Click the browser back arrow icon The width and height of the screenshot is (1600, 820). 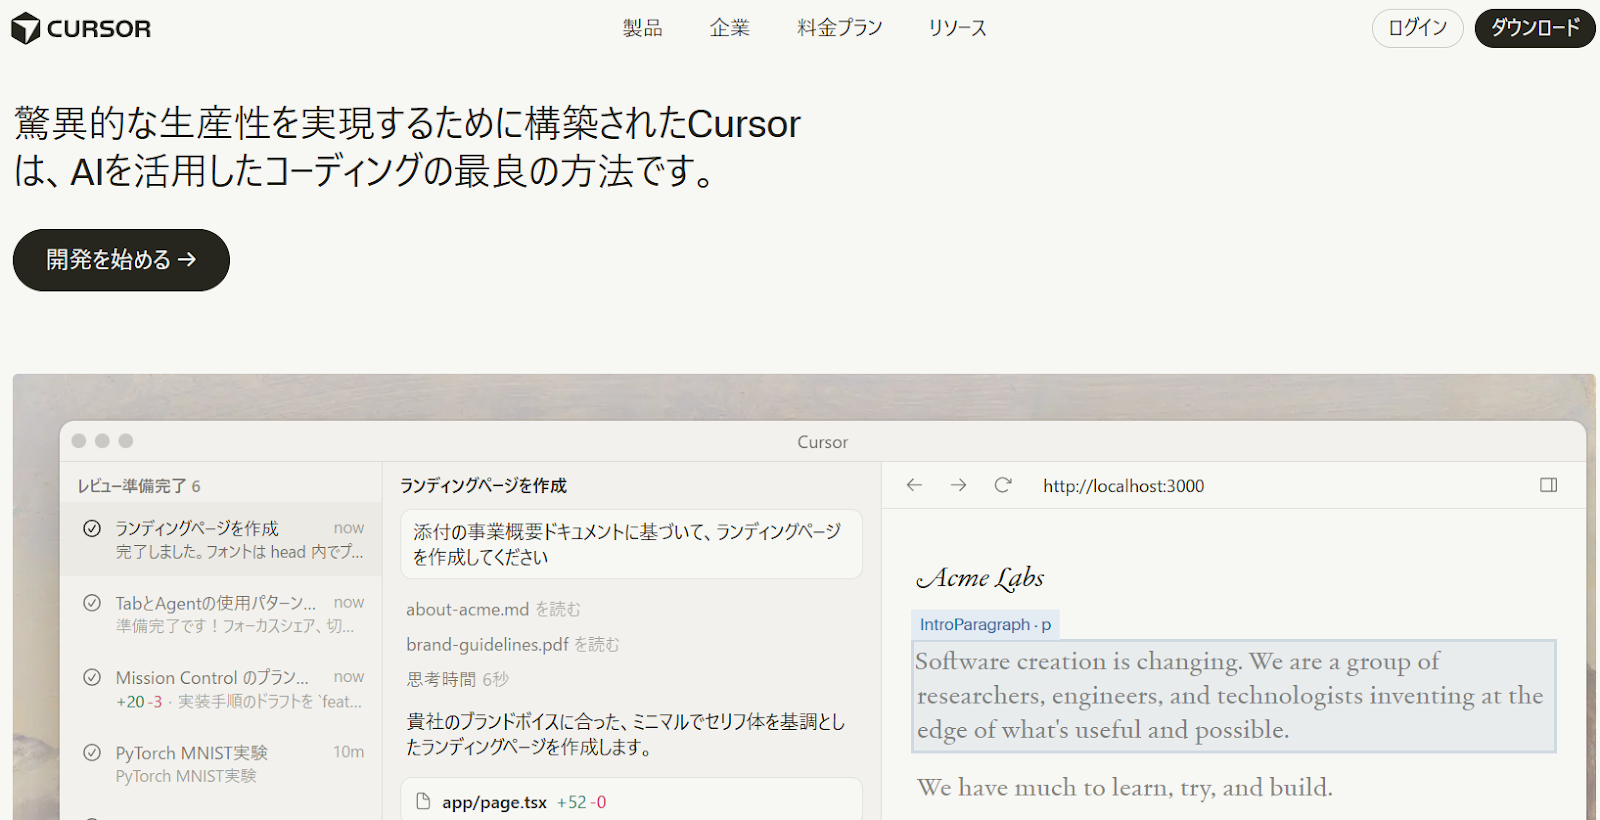[x=914, y=485]
